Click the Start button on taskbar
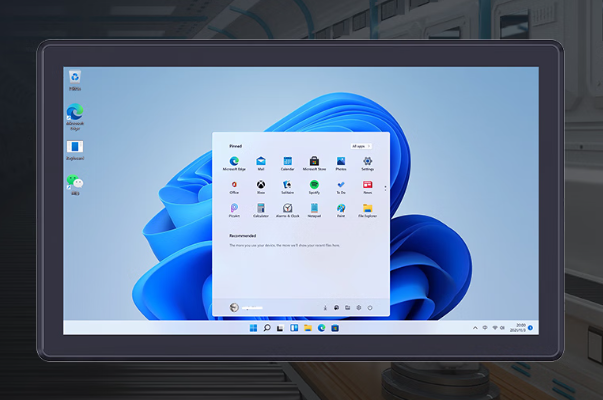 (254, 328)
